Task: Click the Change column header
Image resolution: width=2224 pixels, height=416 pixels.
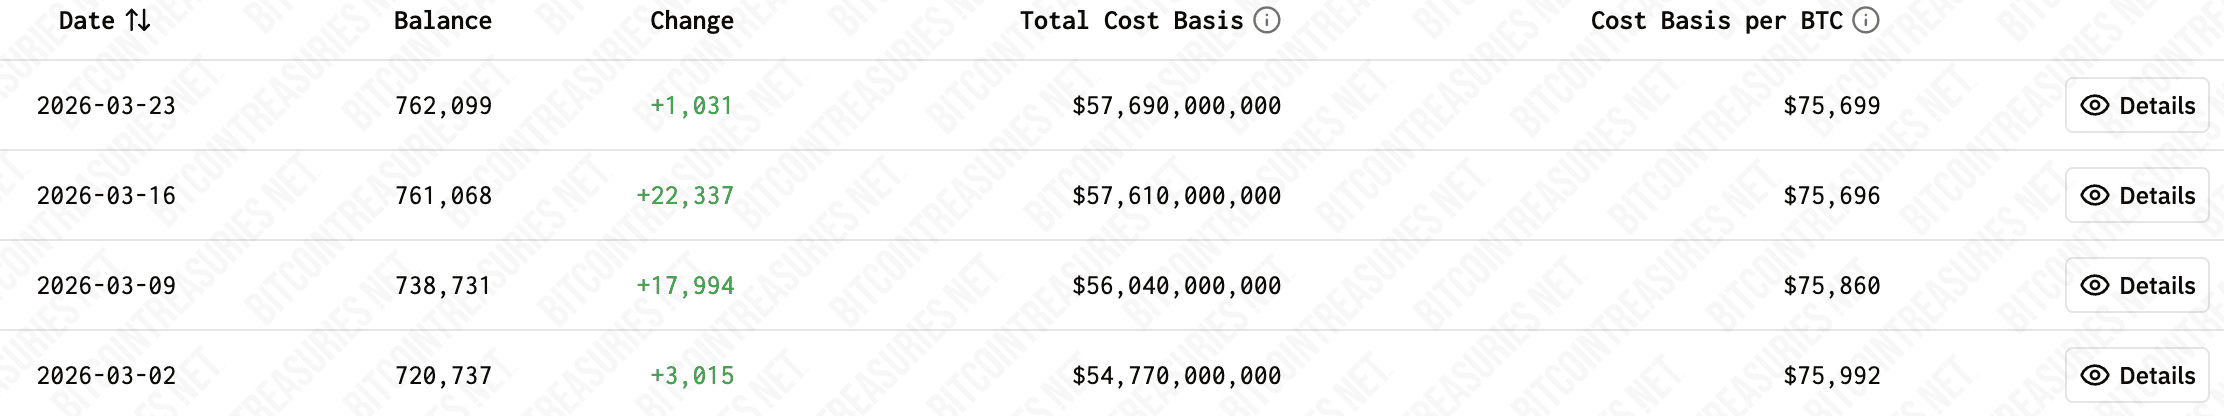Action: (x=692, y=21)
